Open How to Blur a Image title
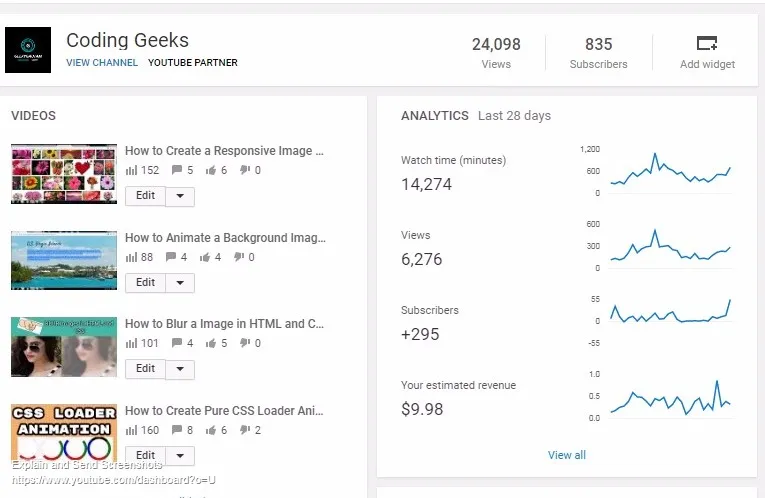Screen dimensions: 765x498 (224, 324)
